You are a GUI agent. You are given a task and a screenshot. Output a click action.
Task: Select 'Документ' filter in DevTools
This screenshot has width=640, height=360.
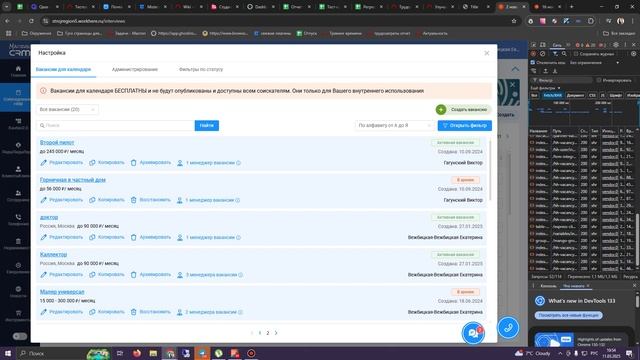point(575,96)
